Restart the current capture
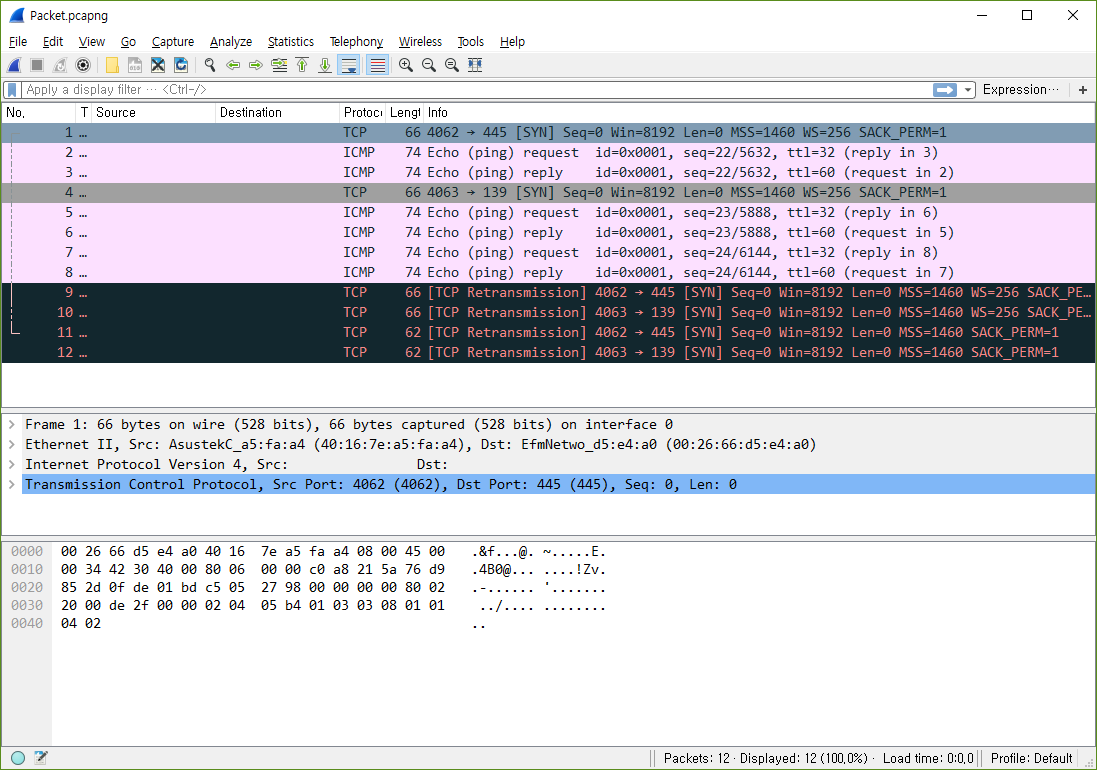Viewport: 1097px width, 770px height. click(60, 65)
